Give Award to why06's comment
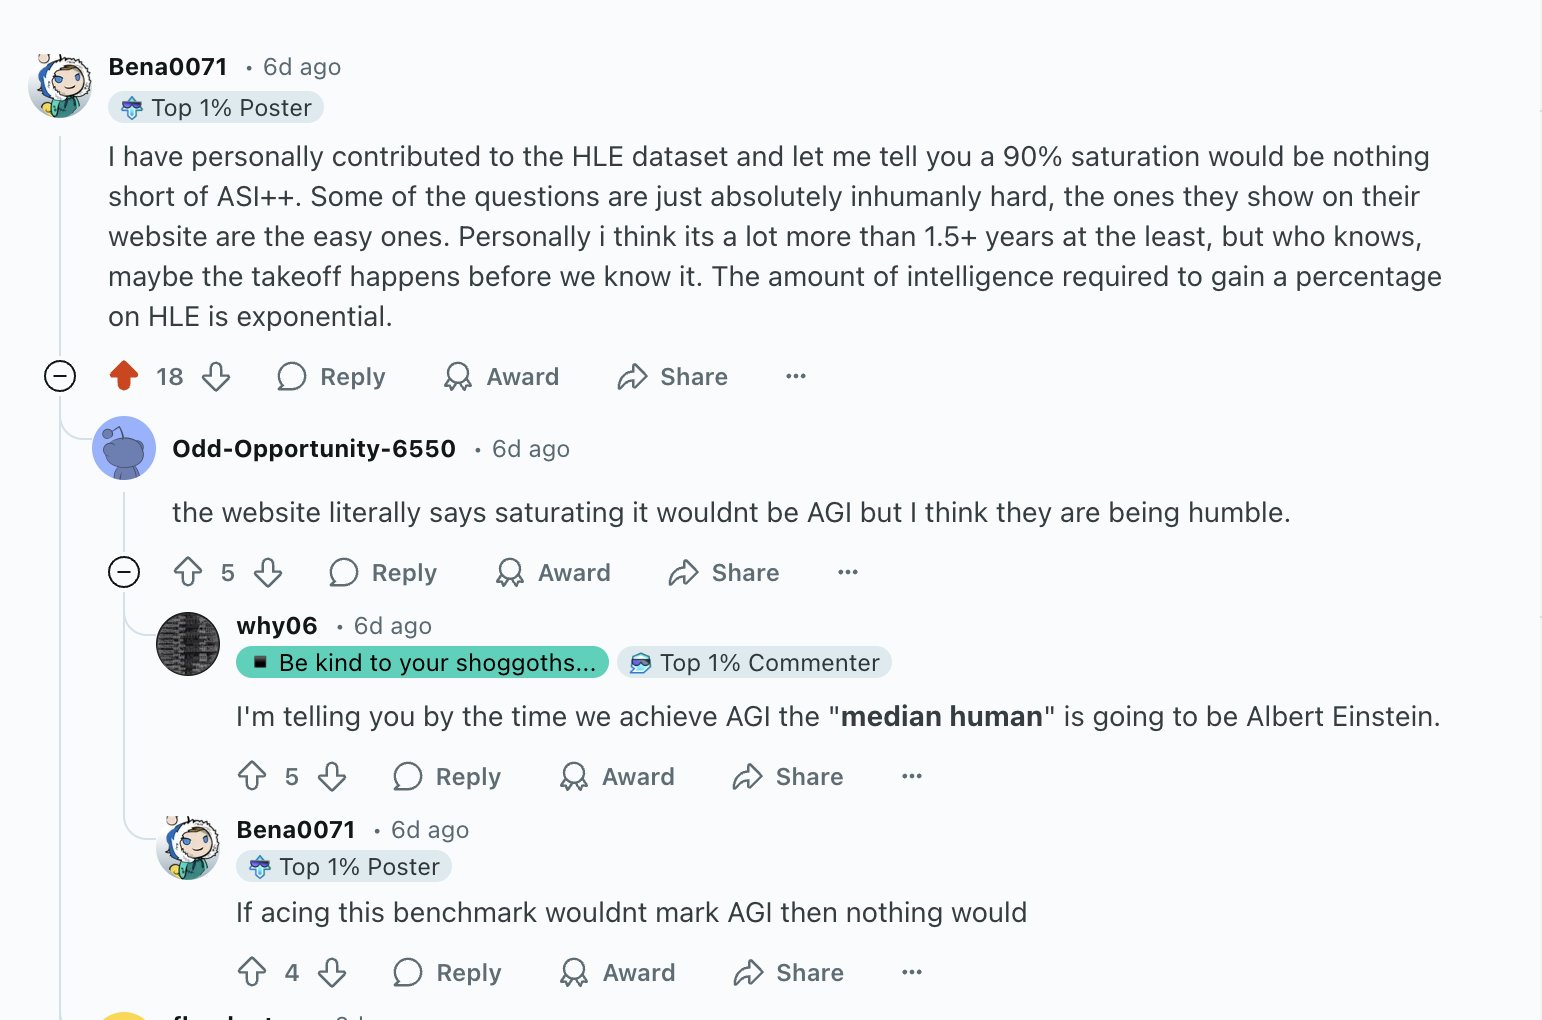 617,776
